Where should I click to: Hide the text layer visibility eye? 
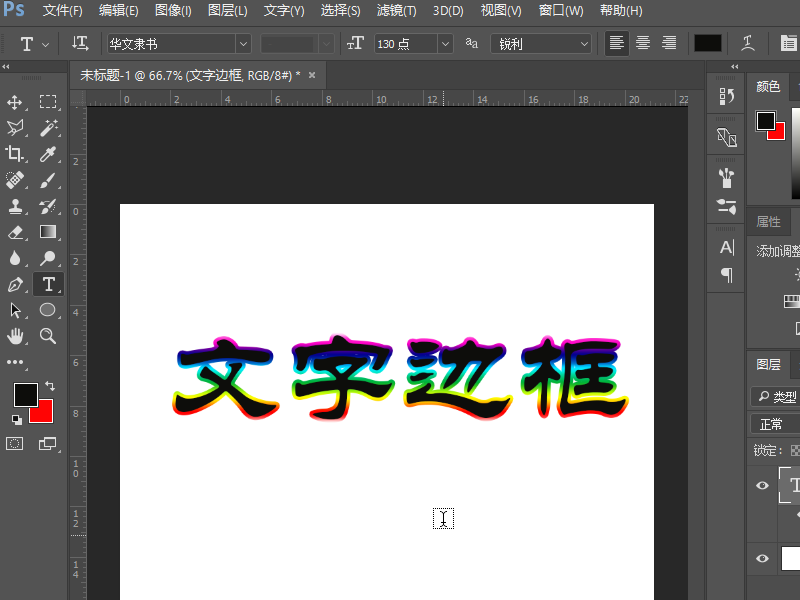point(763,486)
